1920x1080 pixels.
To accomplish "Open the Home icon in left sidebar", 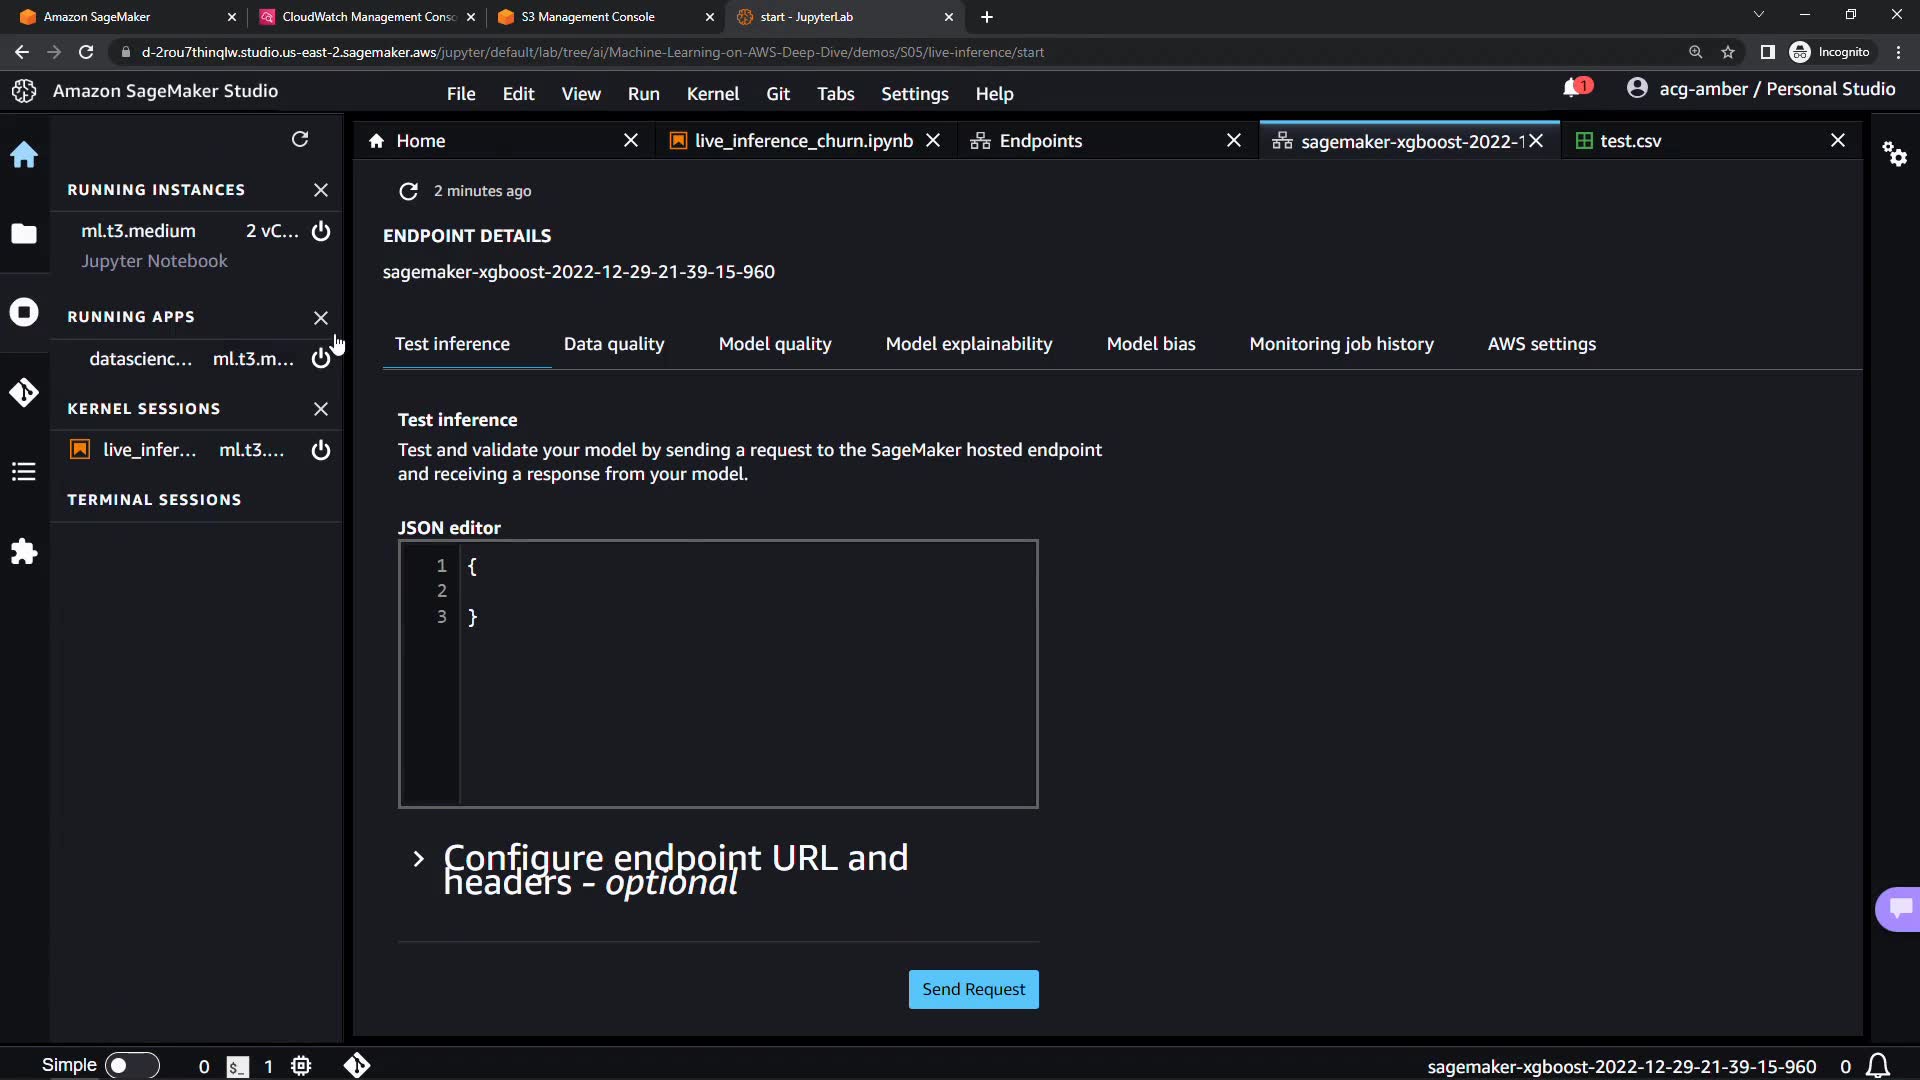I will (24, 155).
